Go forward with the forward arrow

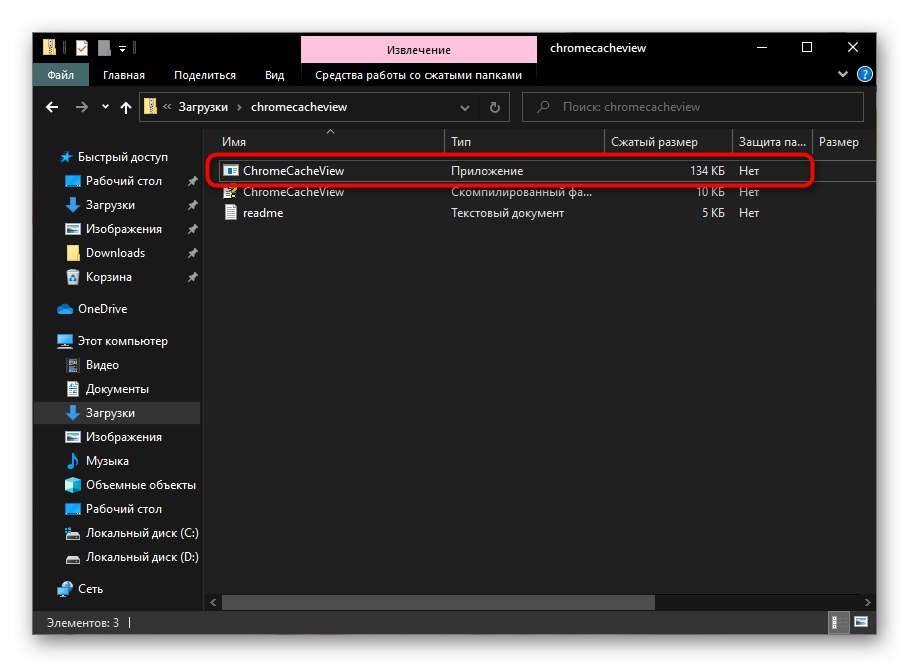[82, 107]
